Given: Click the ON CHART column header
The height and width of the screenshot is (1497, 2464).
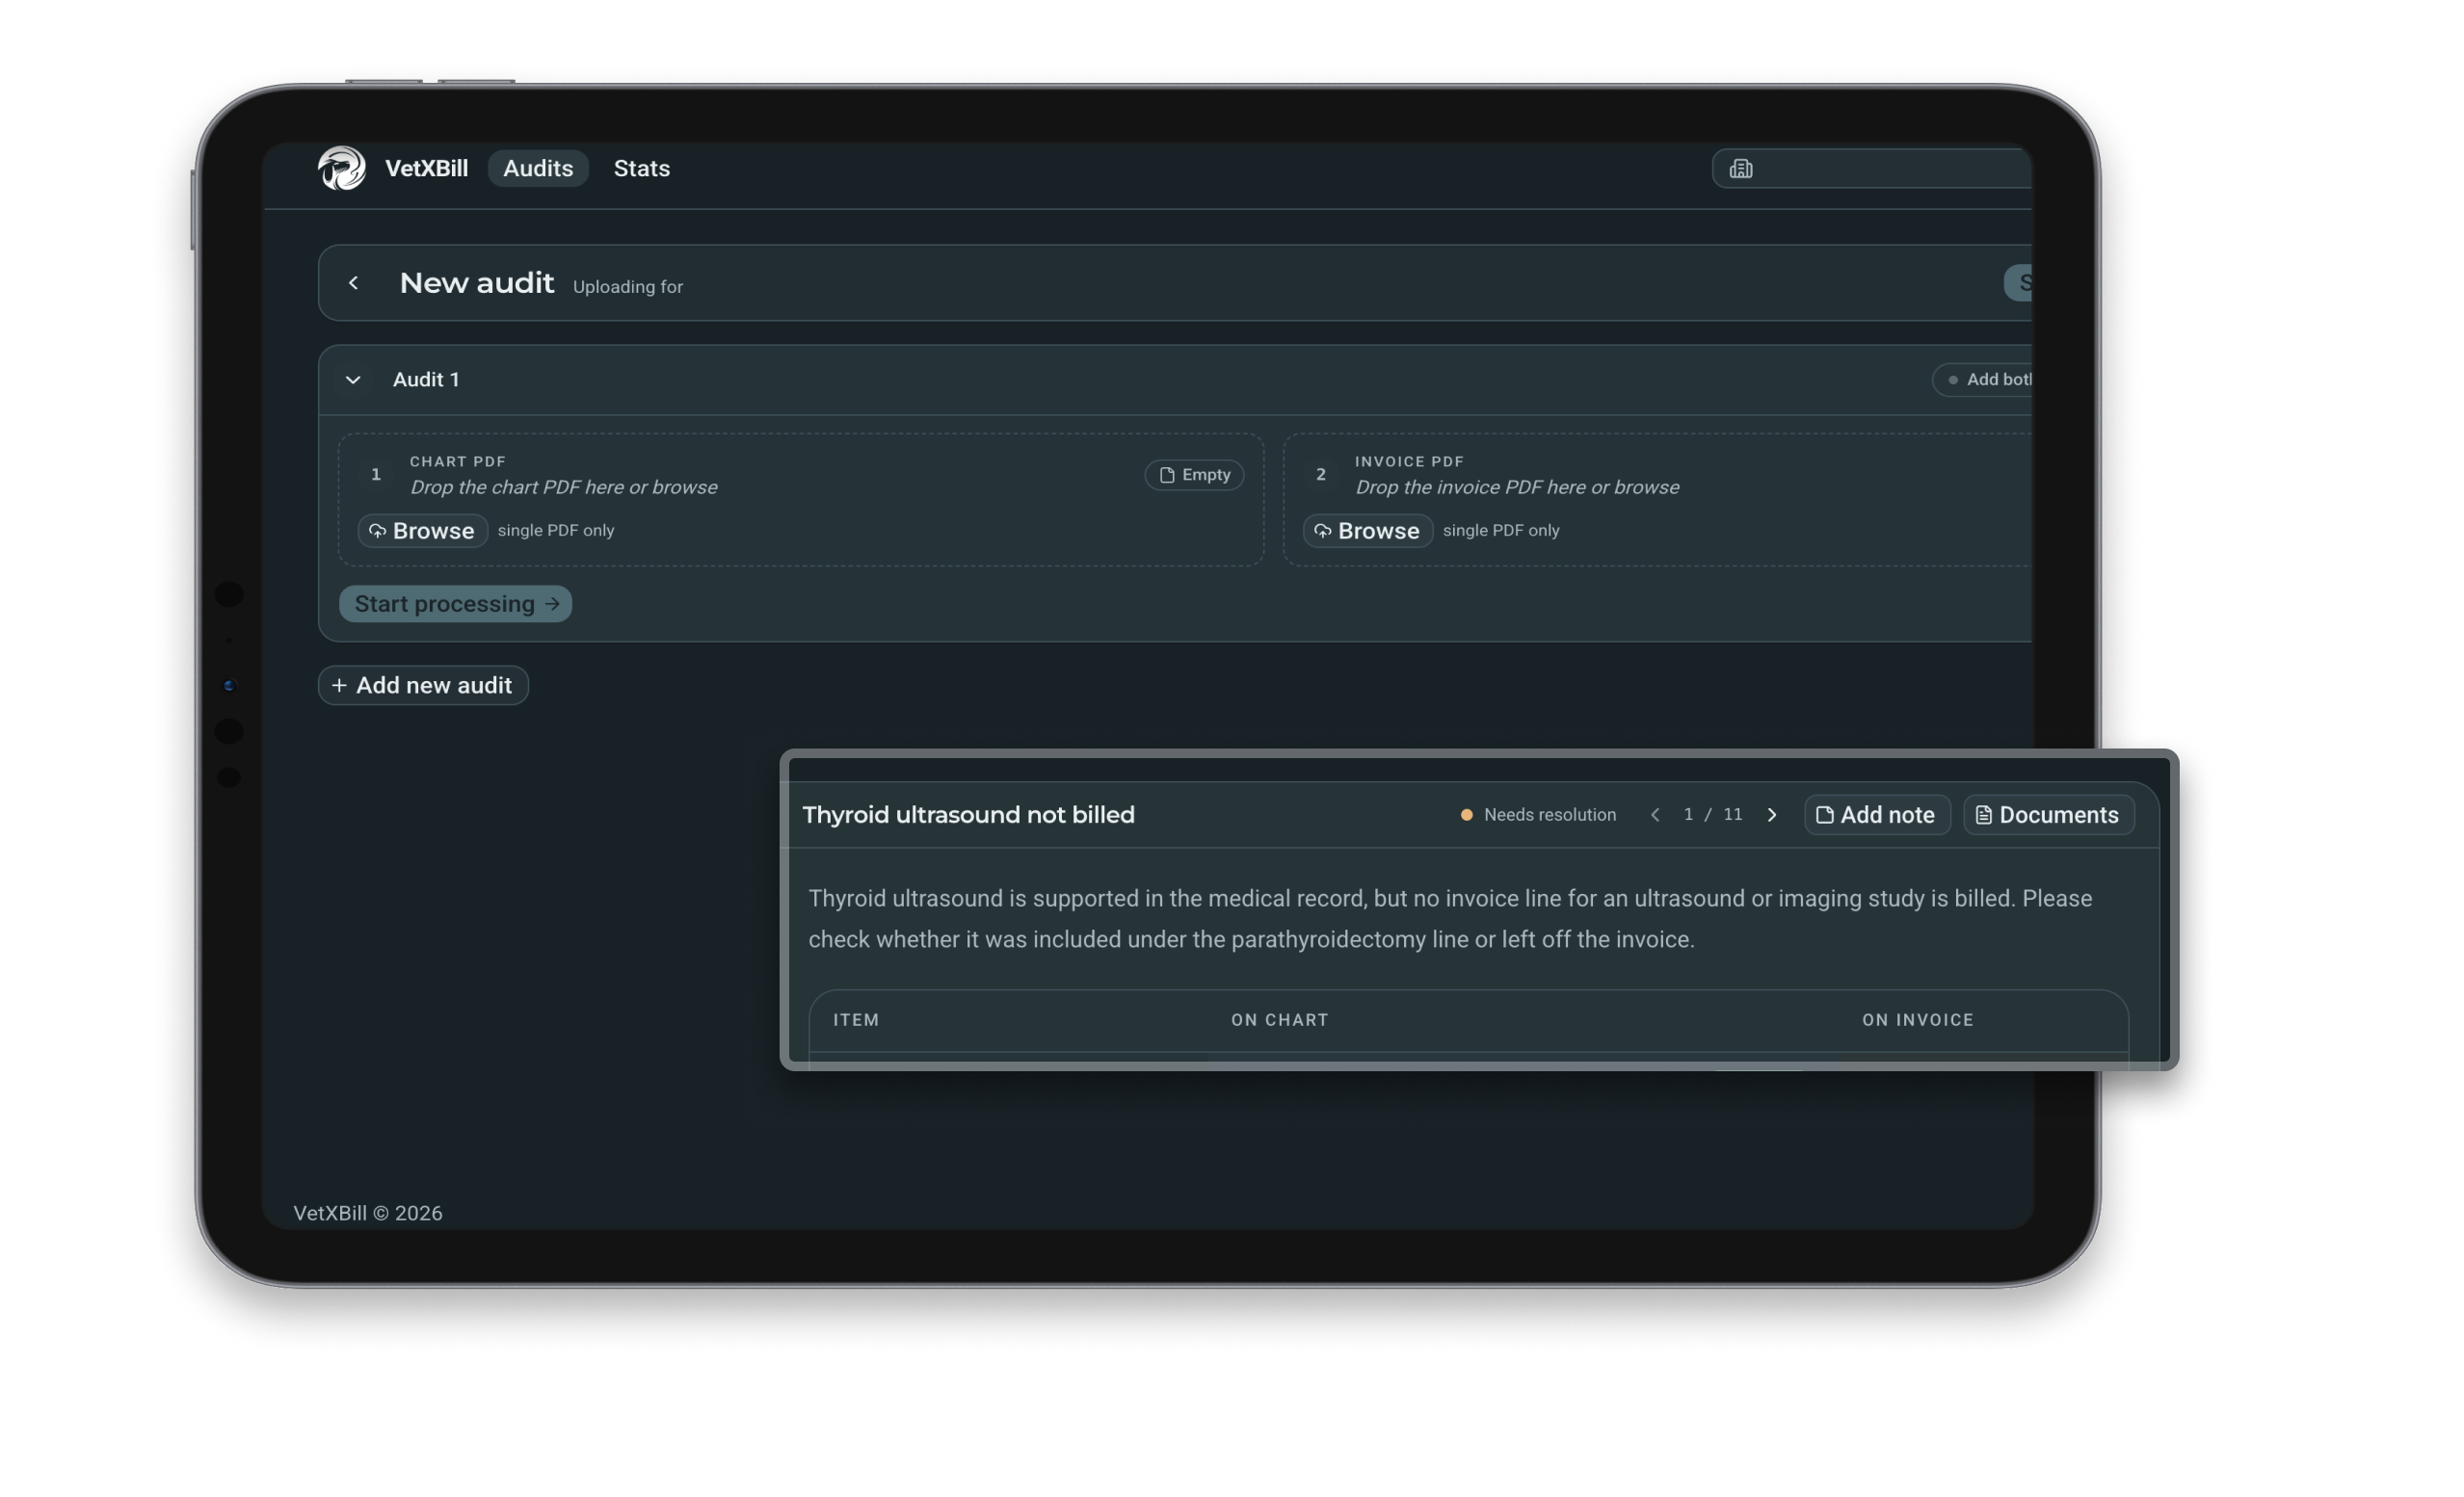Looking at the screenshot, I should pyautogui.click(x=1279, y=1020).
